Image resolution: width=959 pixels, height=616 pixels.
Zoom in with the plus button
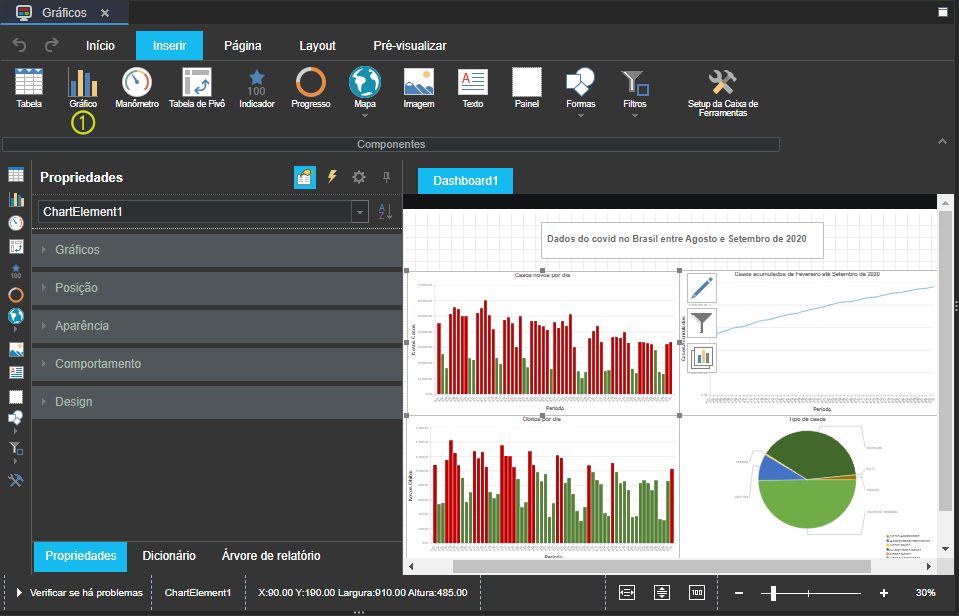pyautogui.click(x=884, y=593)
